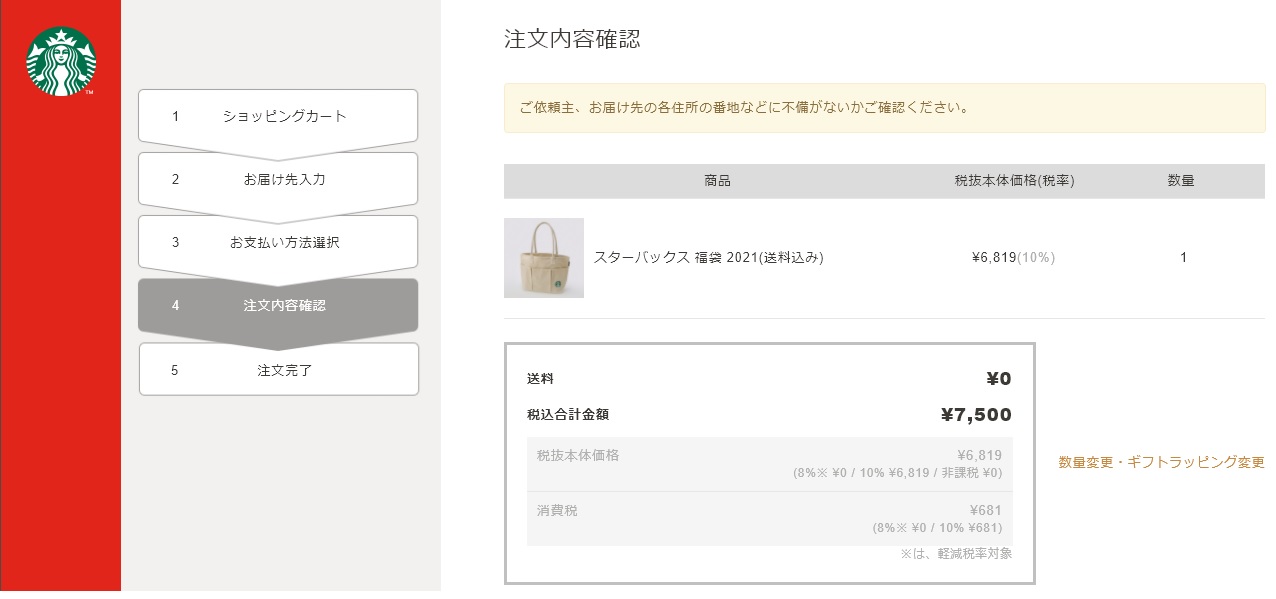Click the 数量 column header
Image resolution: width=1276 pixels, height=599 pixels.
tap(1181, 181)
